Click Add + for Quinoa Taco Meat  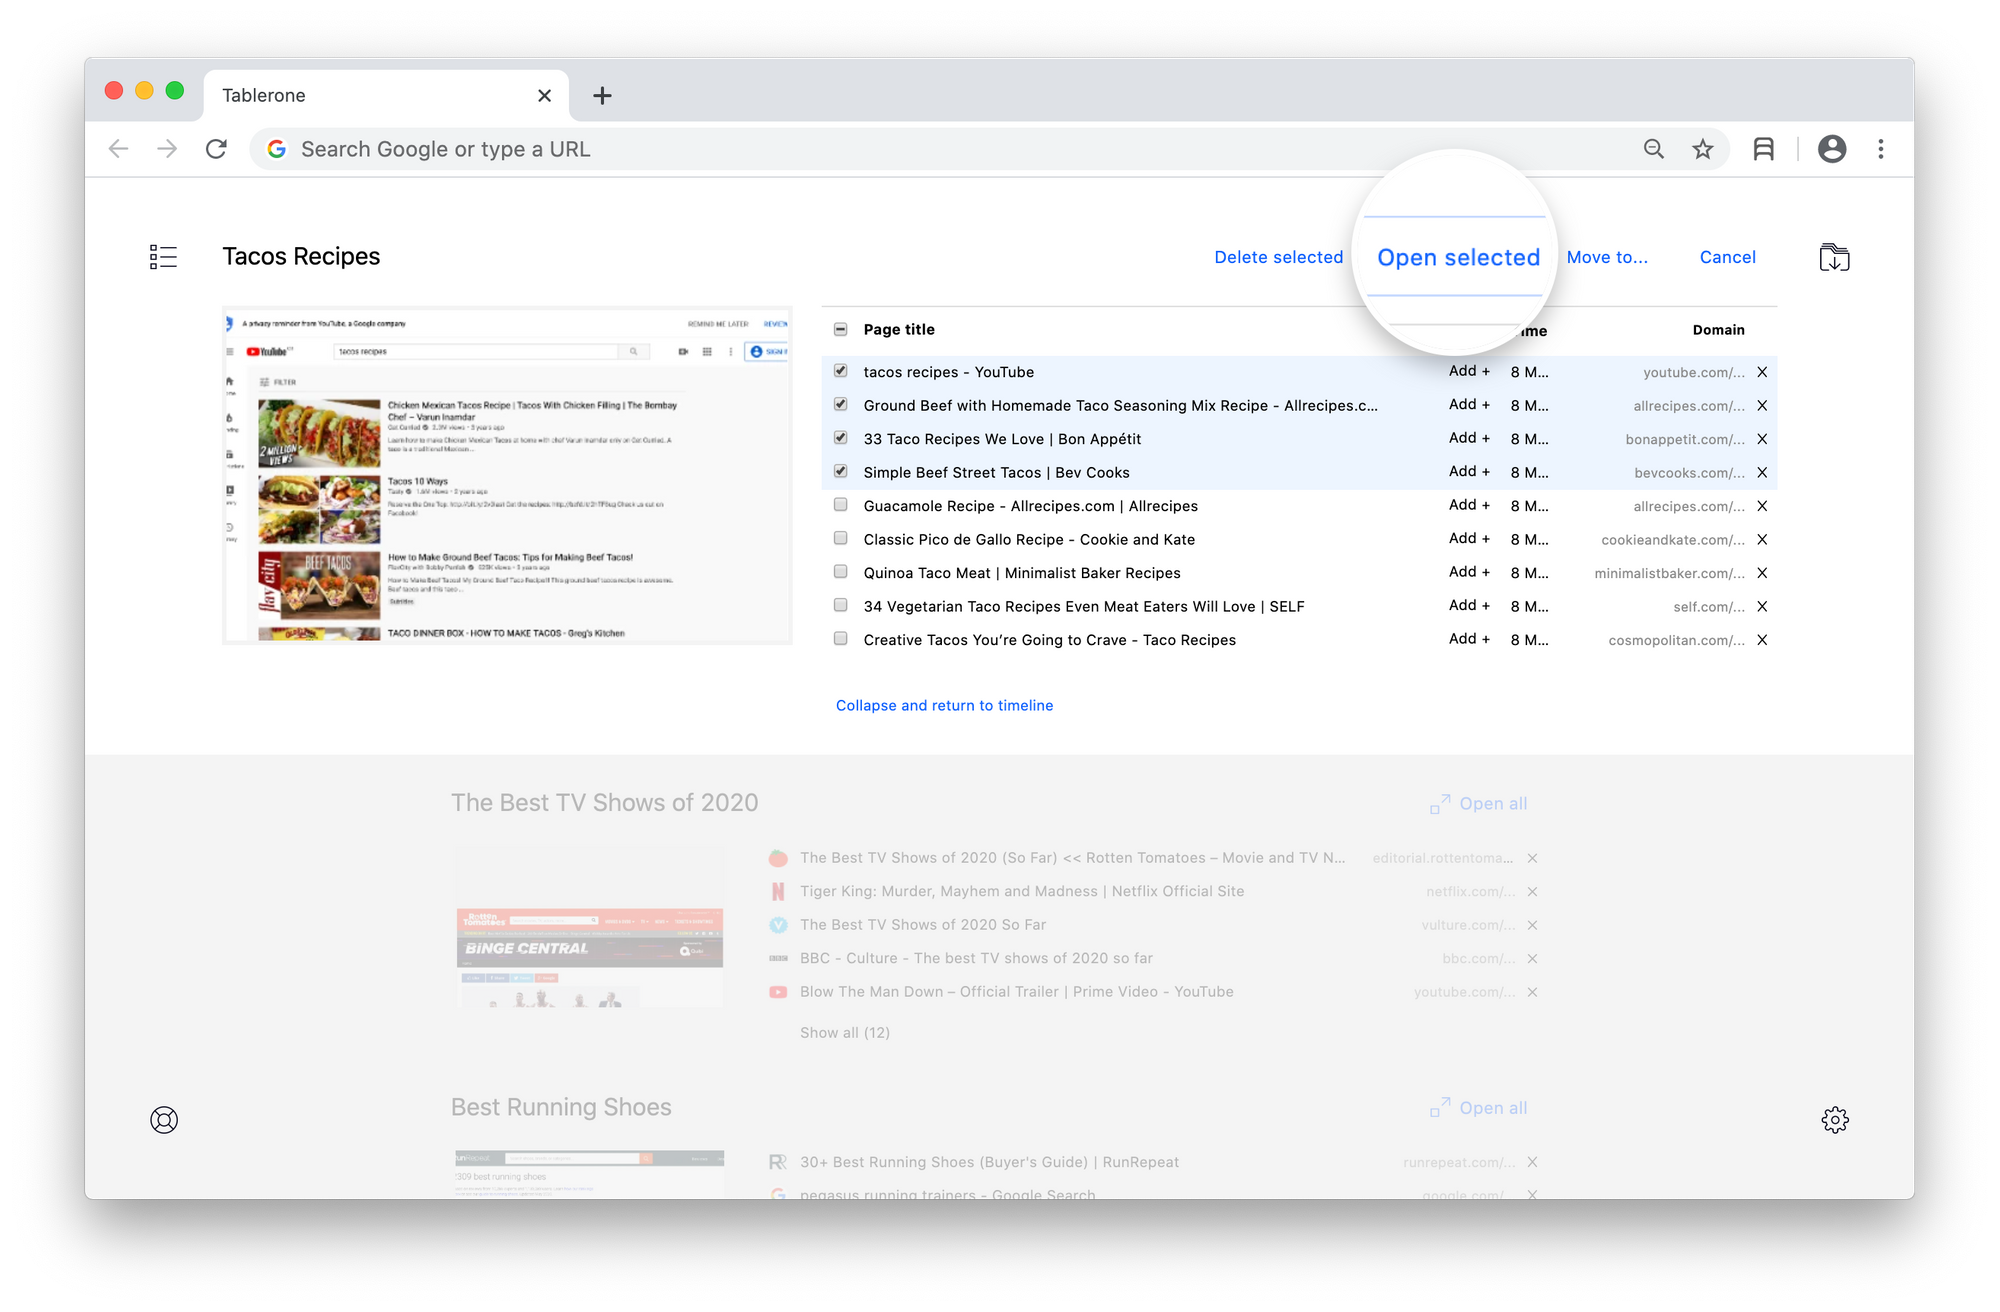1469,572
